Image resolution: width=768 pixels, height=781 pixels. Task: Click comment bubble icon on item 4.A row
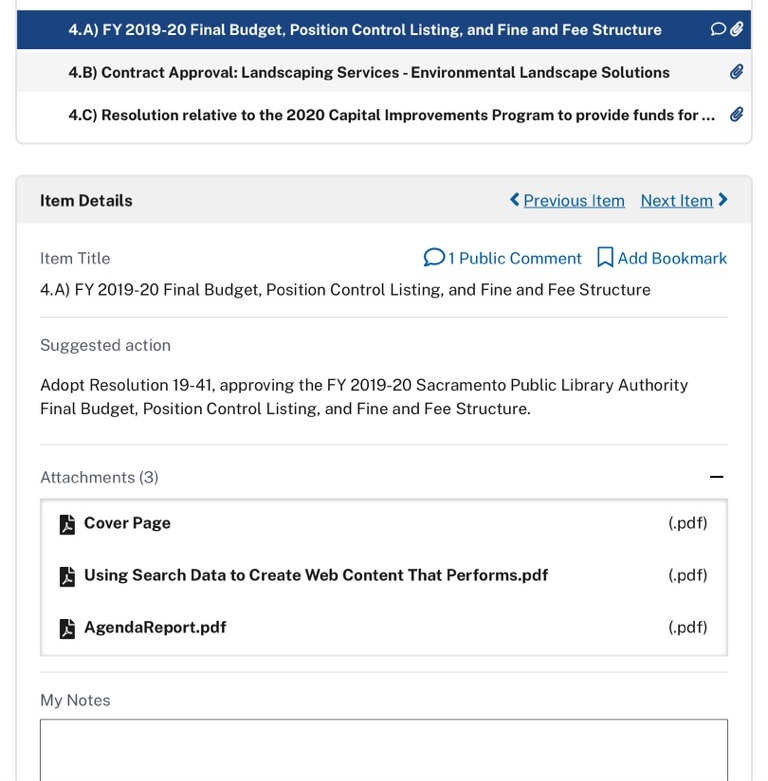point(718,29)
